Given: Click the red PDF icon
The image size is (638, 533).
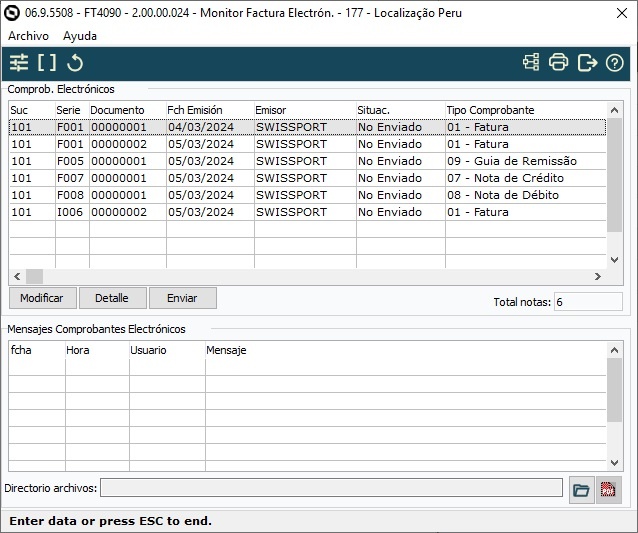Looking at the screenshot, I should (608, 490).
